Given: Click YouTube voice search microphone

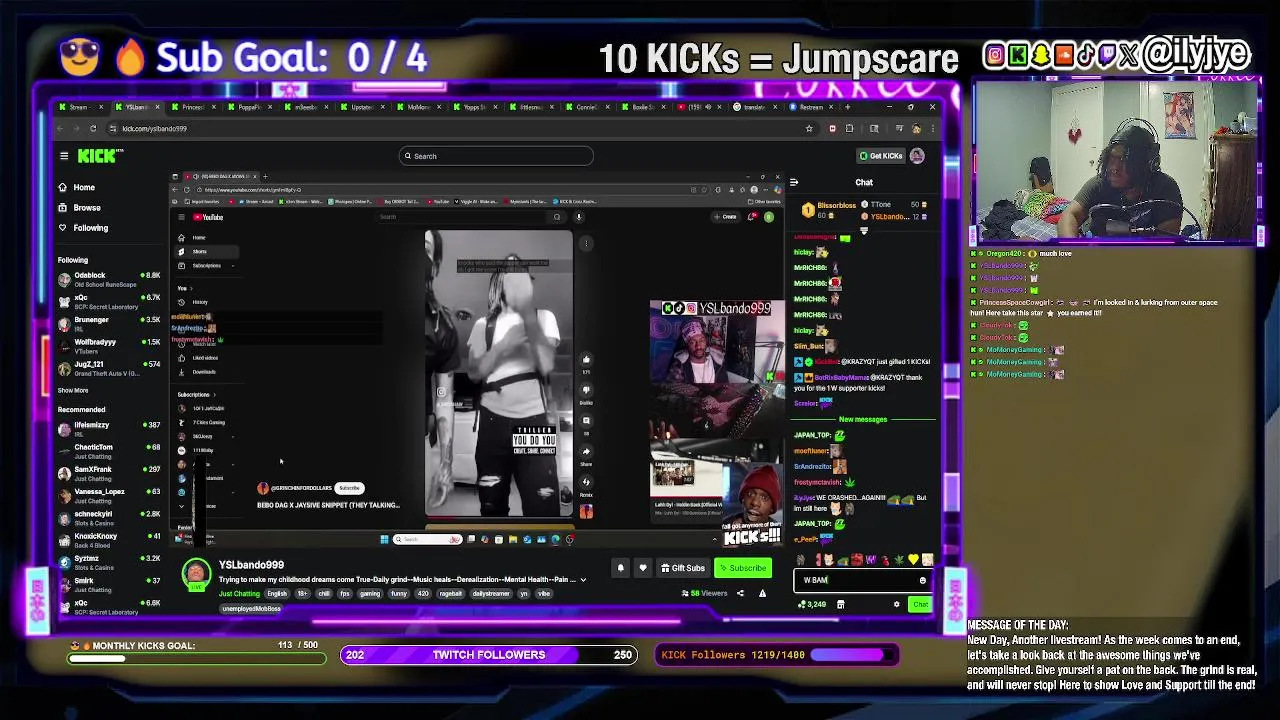Looking at the screenshot, I should pyautogui.click(x=578, y=217).
